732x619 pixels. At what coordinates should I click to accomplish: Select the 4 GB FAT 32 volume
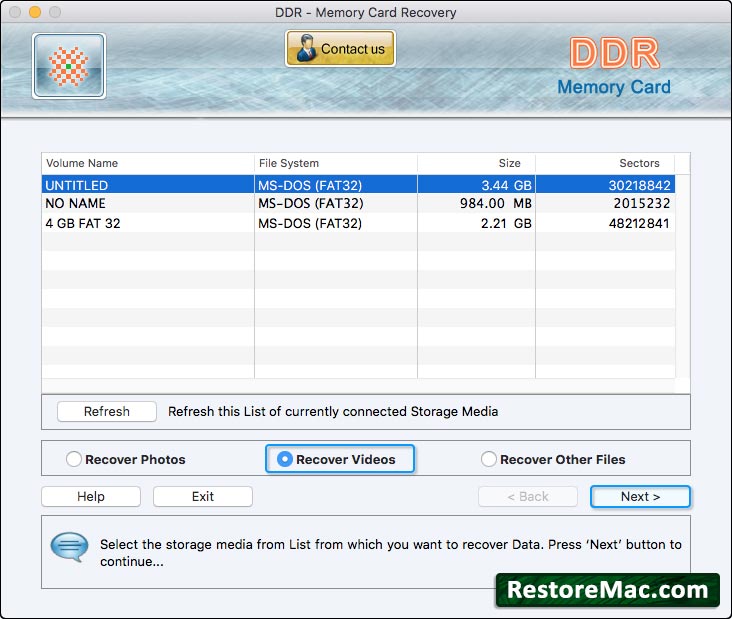tap(358, 223)
